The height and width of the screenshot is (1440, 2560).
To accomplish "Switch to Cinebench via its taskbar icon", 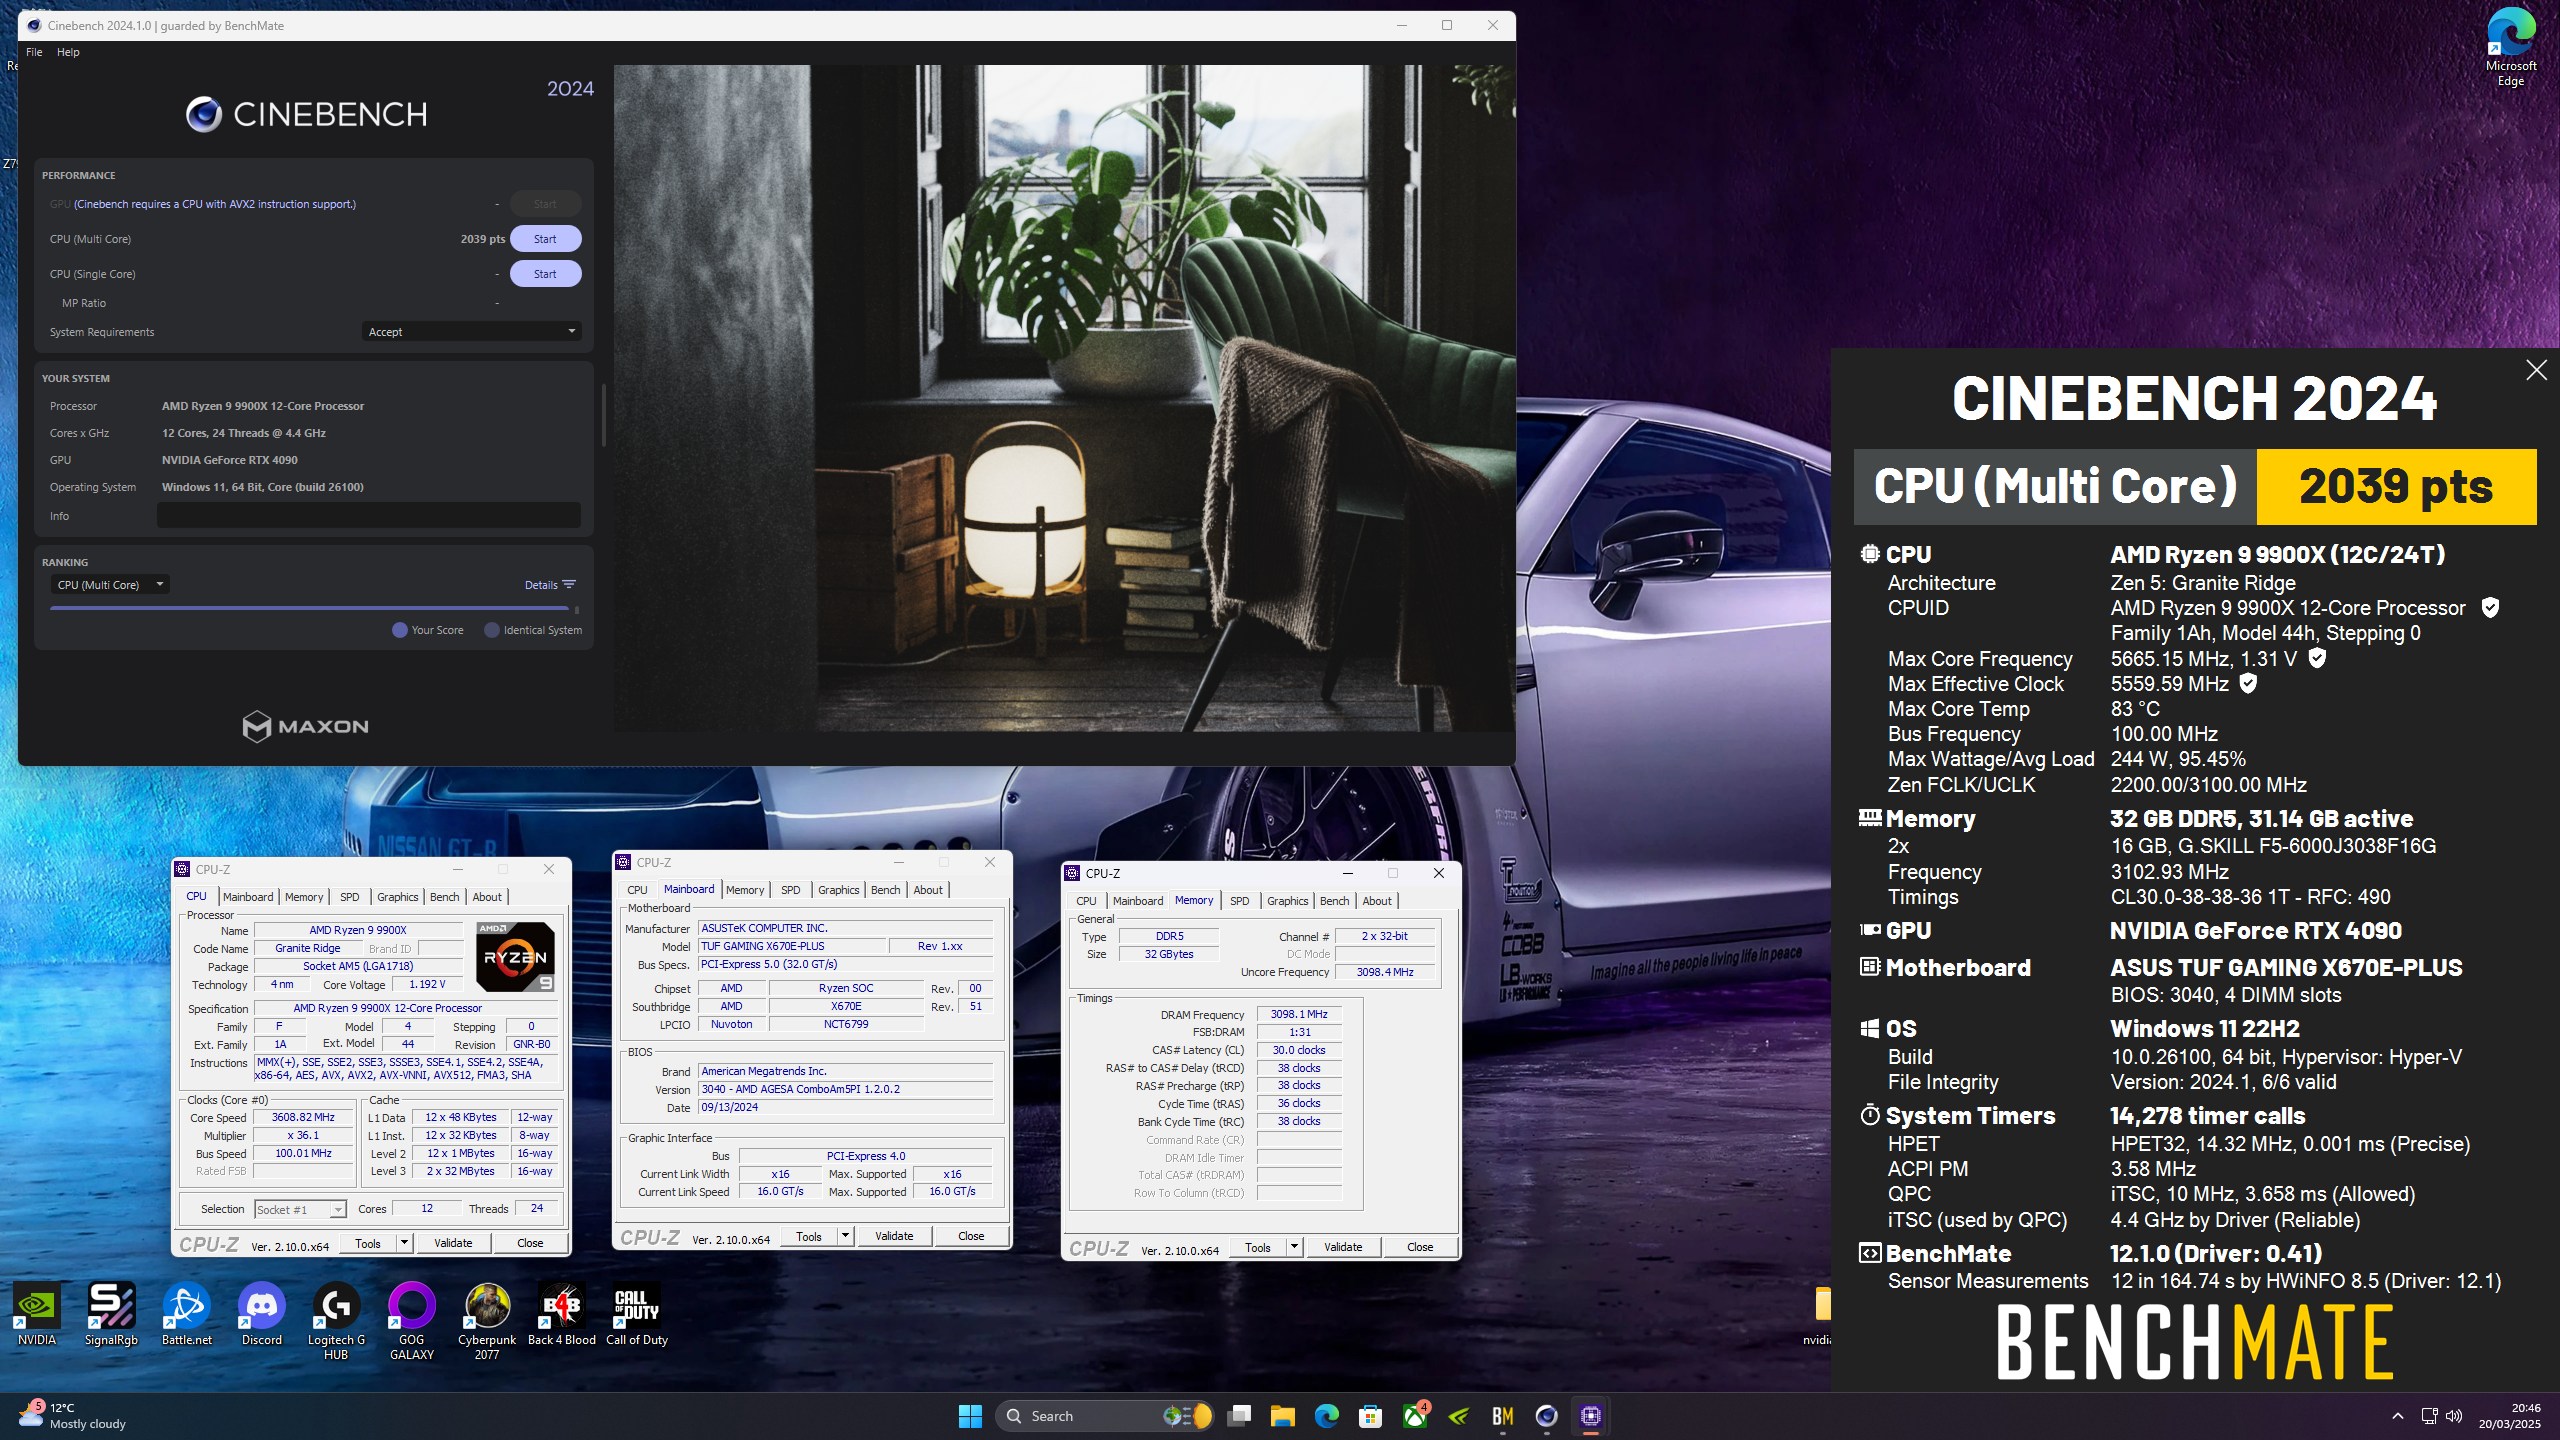I will click(1547, 1416).
